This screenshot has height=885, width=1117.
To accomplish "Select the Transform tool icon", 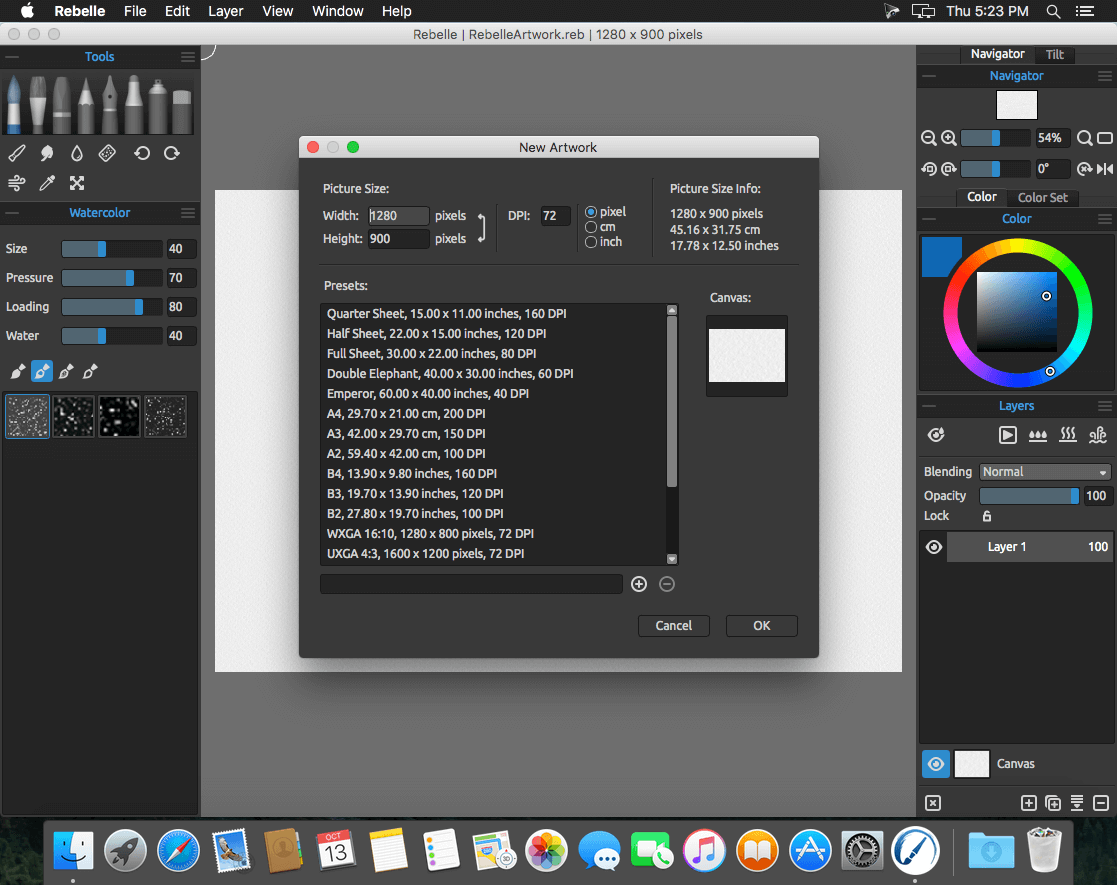I will point(77,183).
